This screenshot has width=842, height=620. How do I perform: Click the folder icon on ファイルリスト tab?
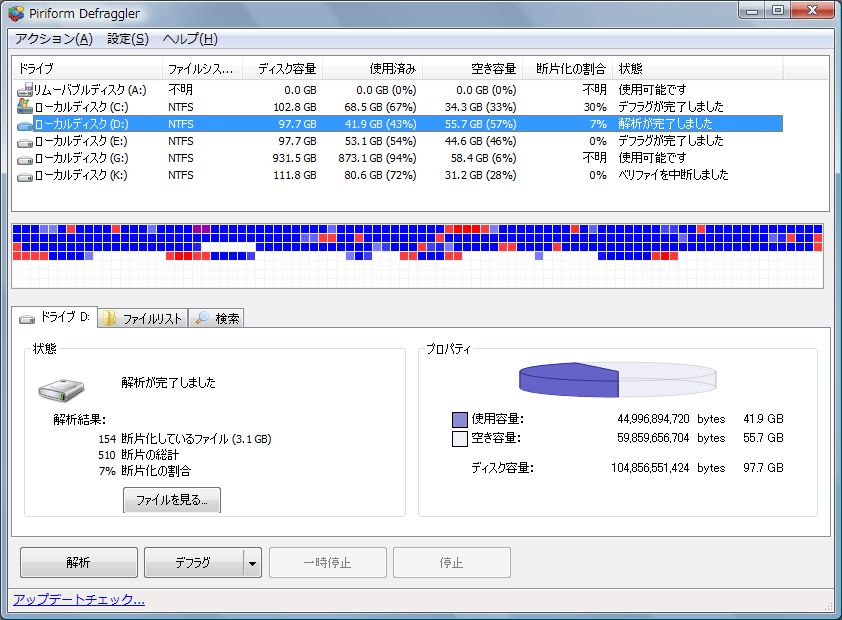110,318
